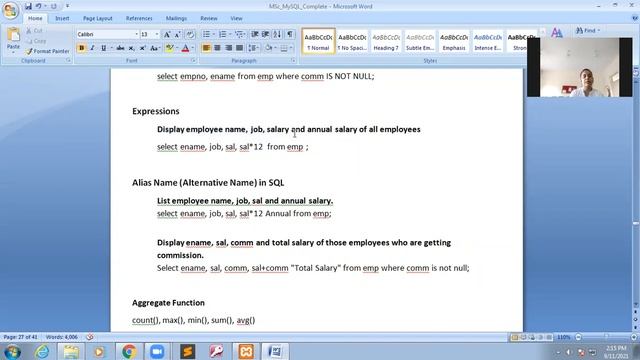The image size is (640, 360).
Task: Justify the paragraph text
Action: coord(239,48)
